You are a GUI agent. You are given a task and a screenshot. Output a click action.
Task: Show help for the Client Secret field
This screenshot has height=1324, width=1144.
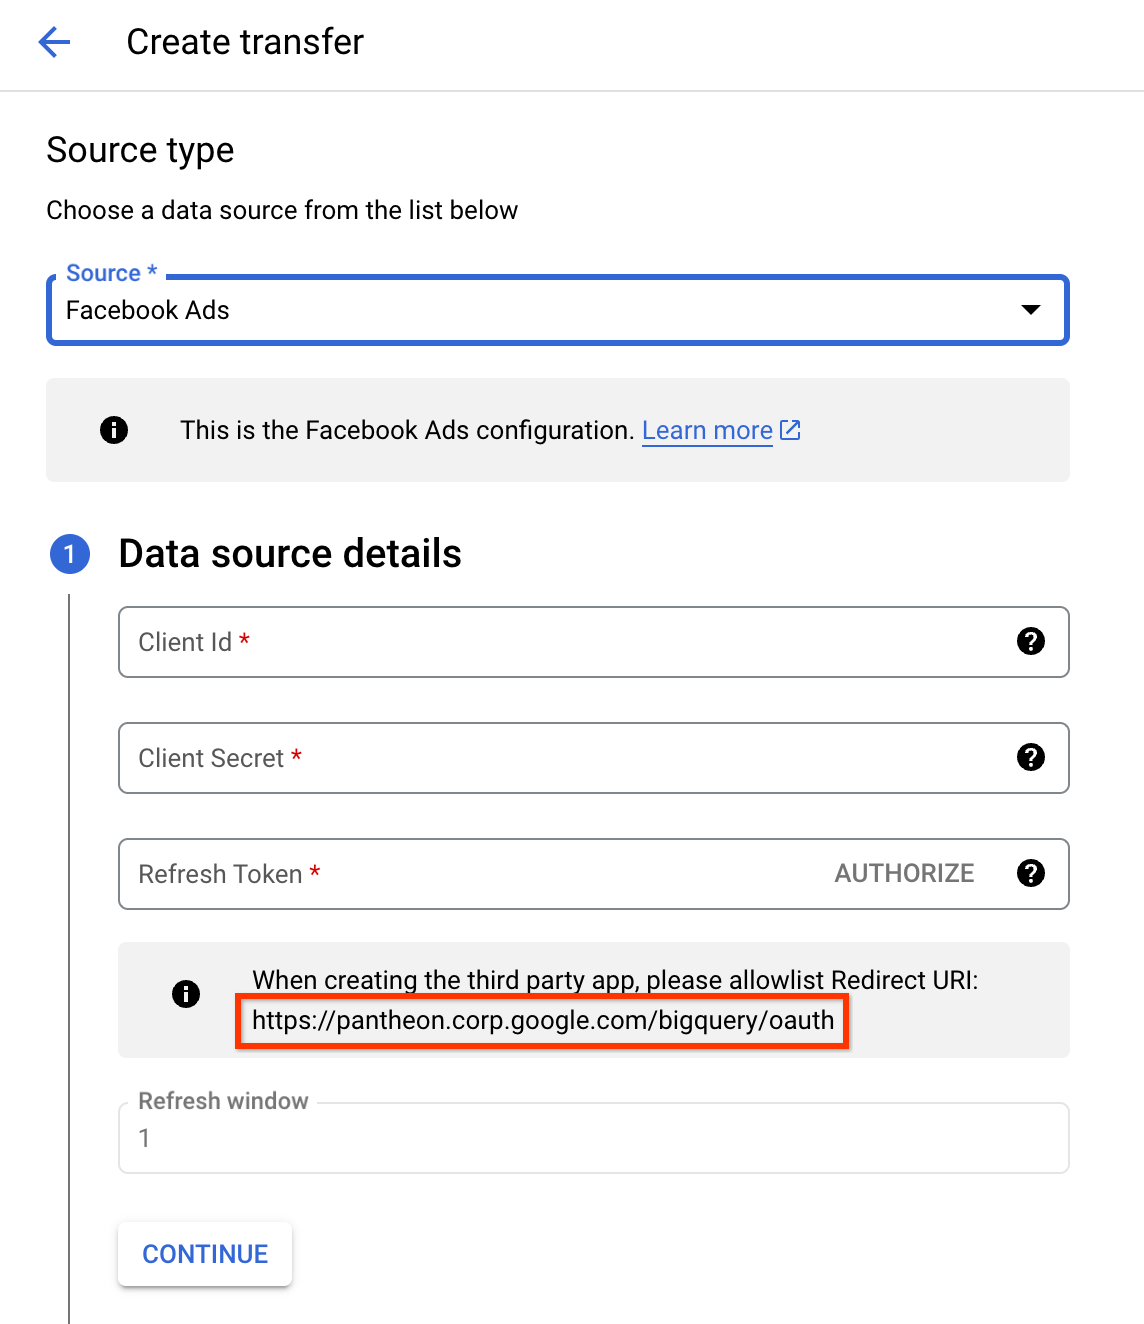(1030, 758)
